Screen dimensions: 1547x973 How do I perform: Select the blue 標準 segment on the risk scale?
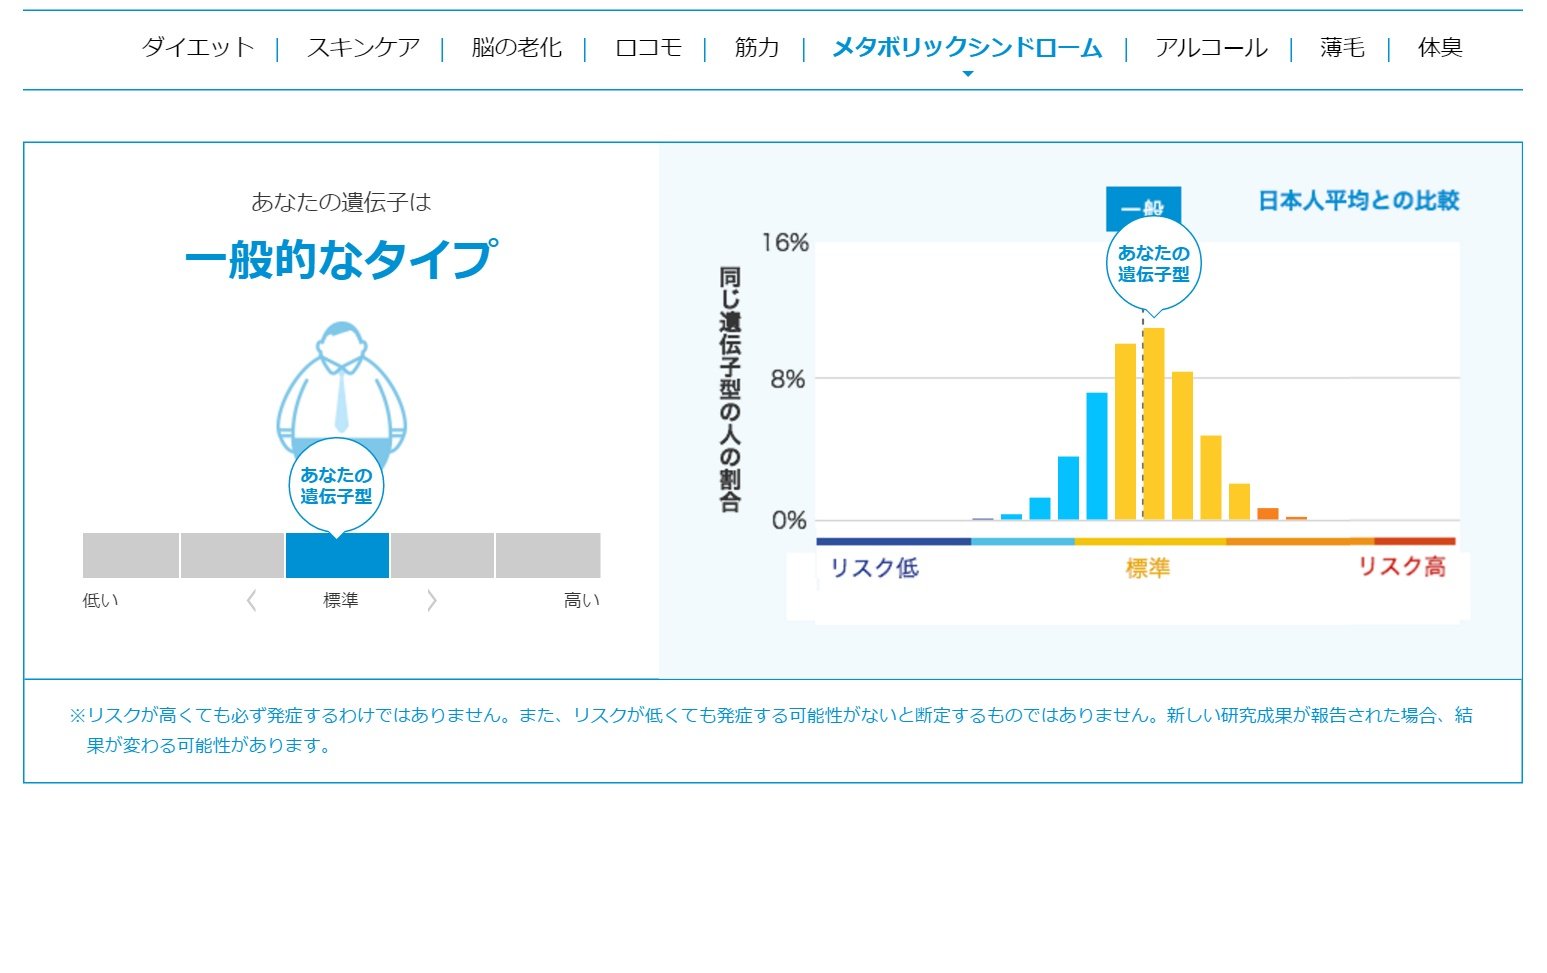tap(338, 555)
